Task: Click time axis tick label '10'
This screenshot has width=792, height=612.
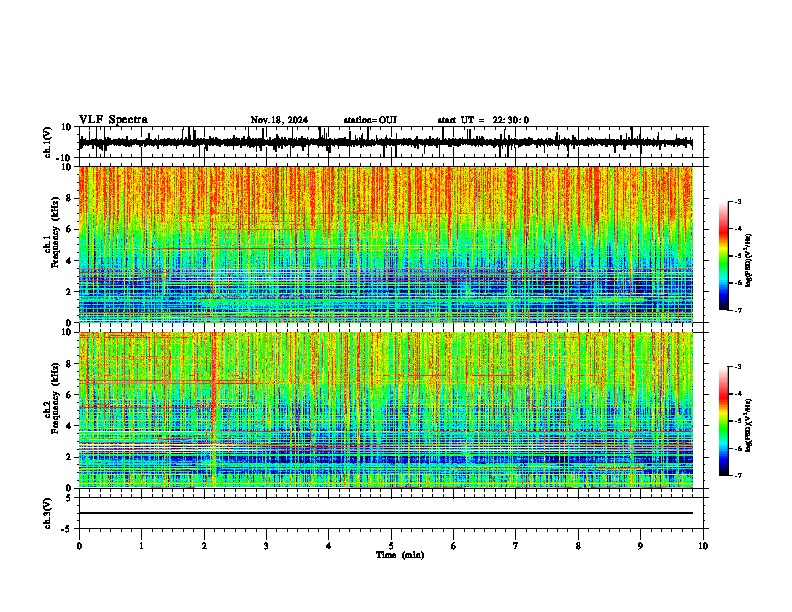Action: click(703, 546)
